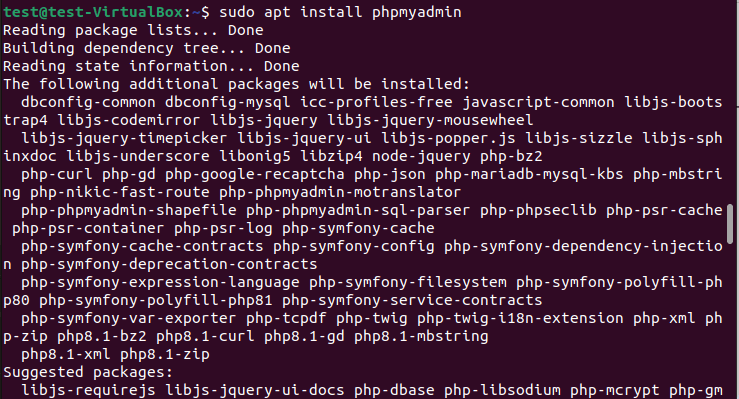Image resolution: width=739 pixels, height=399 pixels.
Task: Click the php-twig-i18n-extension package name
Action: click(520, 318)
